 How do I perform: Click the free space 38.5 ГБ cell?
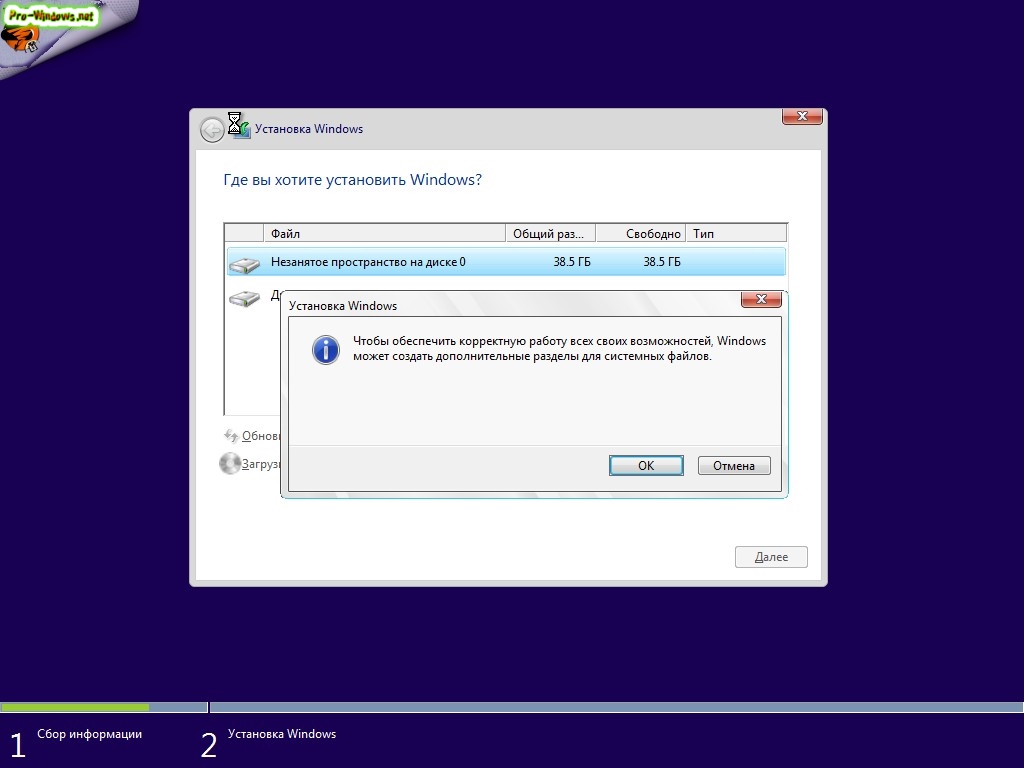click(662, 262)
